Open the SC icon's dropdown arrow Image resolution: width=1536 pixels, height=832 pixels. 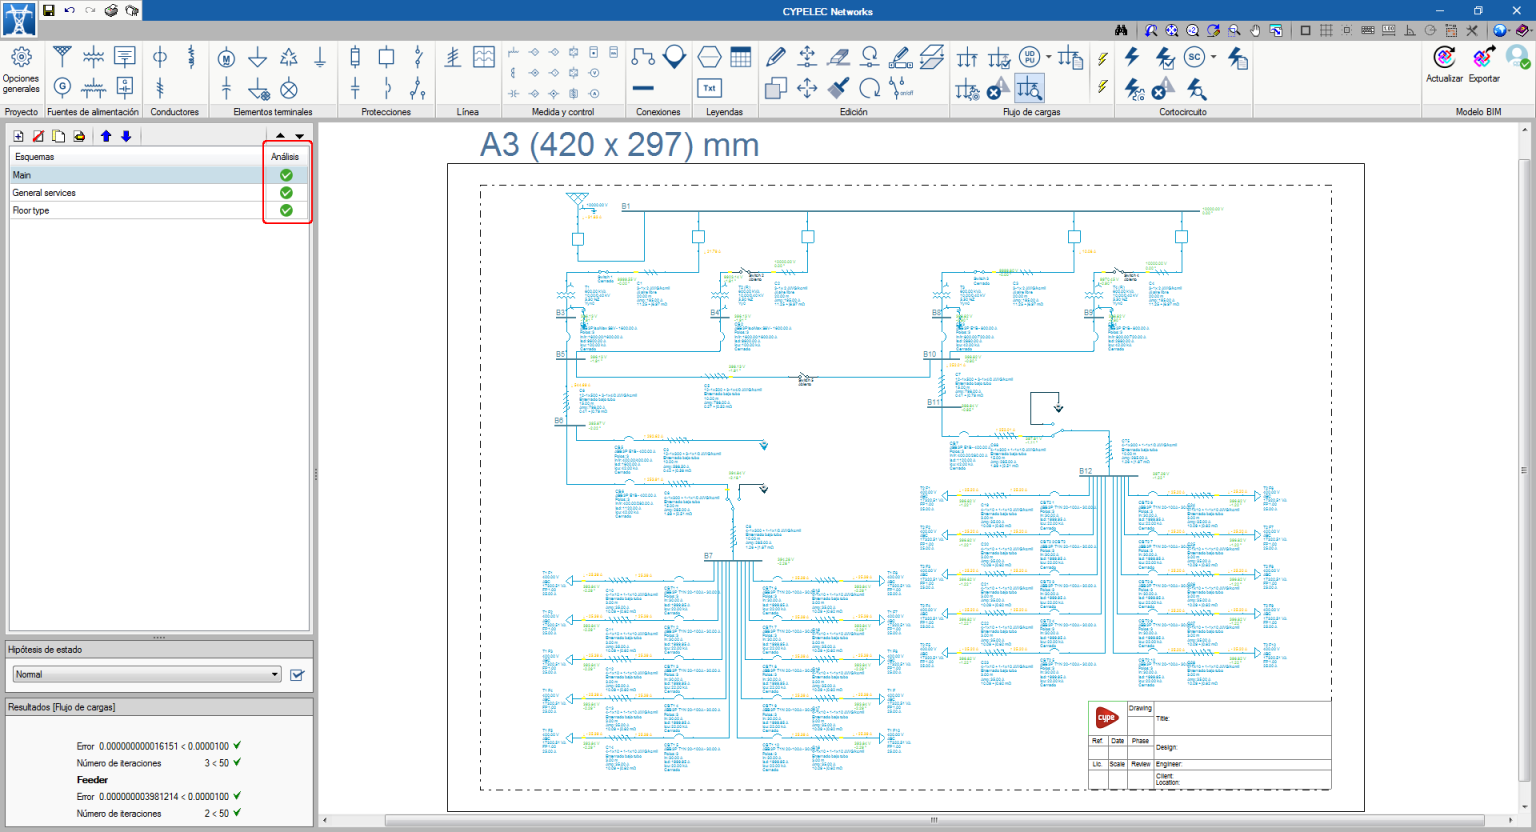pos(1211,58)
